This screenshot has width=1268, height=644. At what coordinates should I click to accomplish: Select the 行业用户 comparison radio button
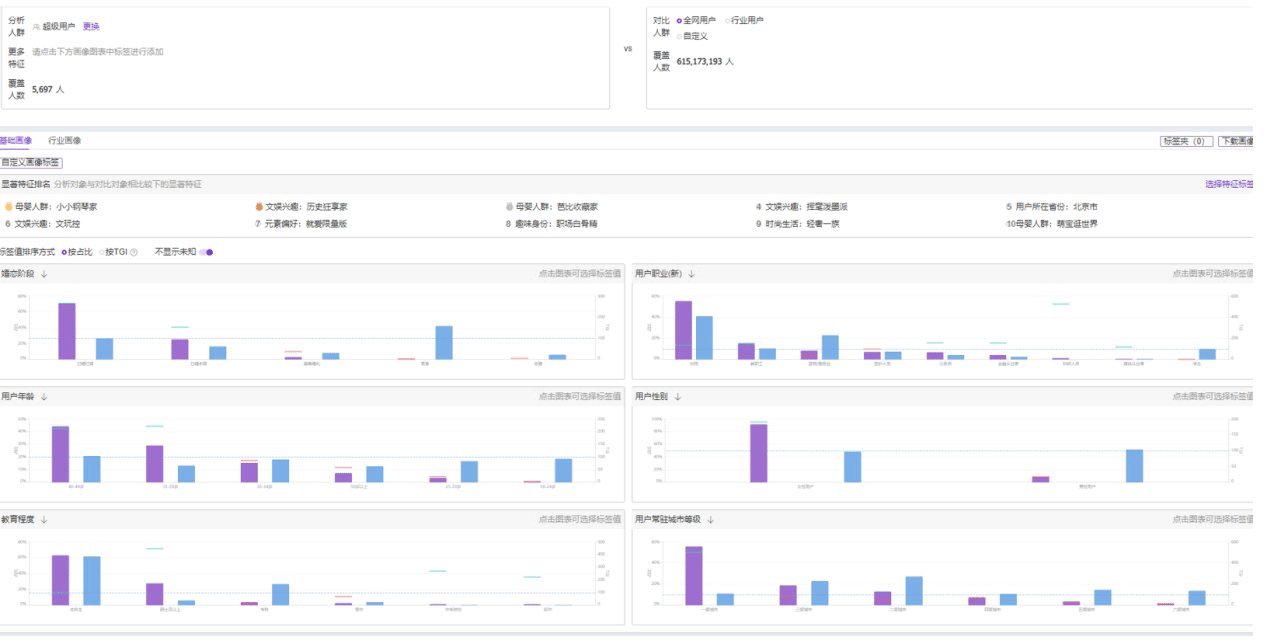click(x=728, y=20)
